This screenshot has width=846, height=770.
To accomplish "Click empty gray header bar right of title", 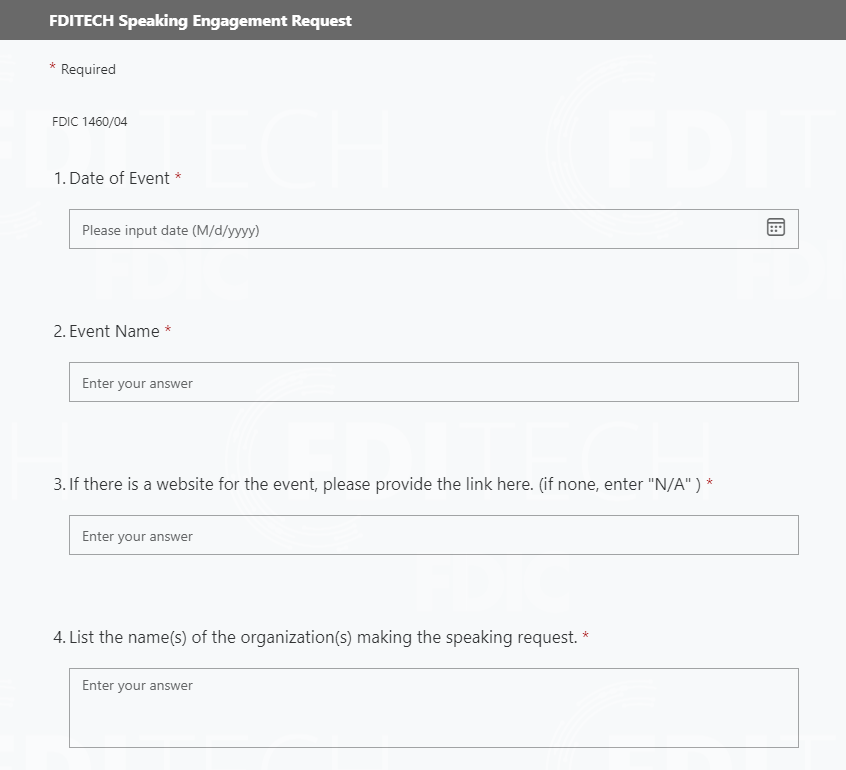I will (x=600, y=20).
